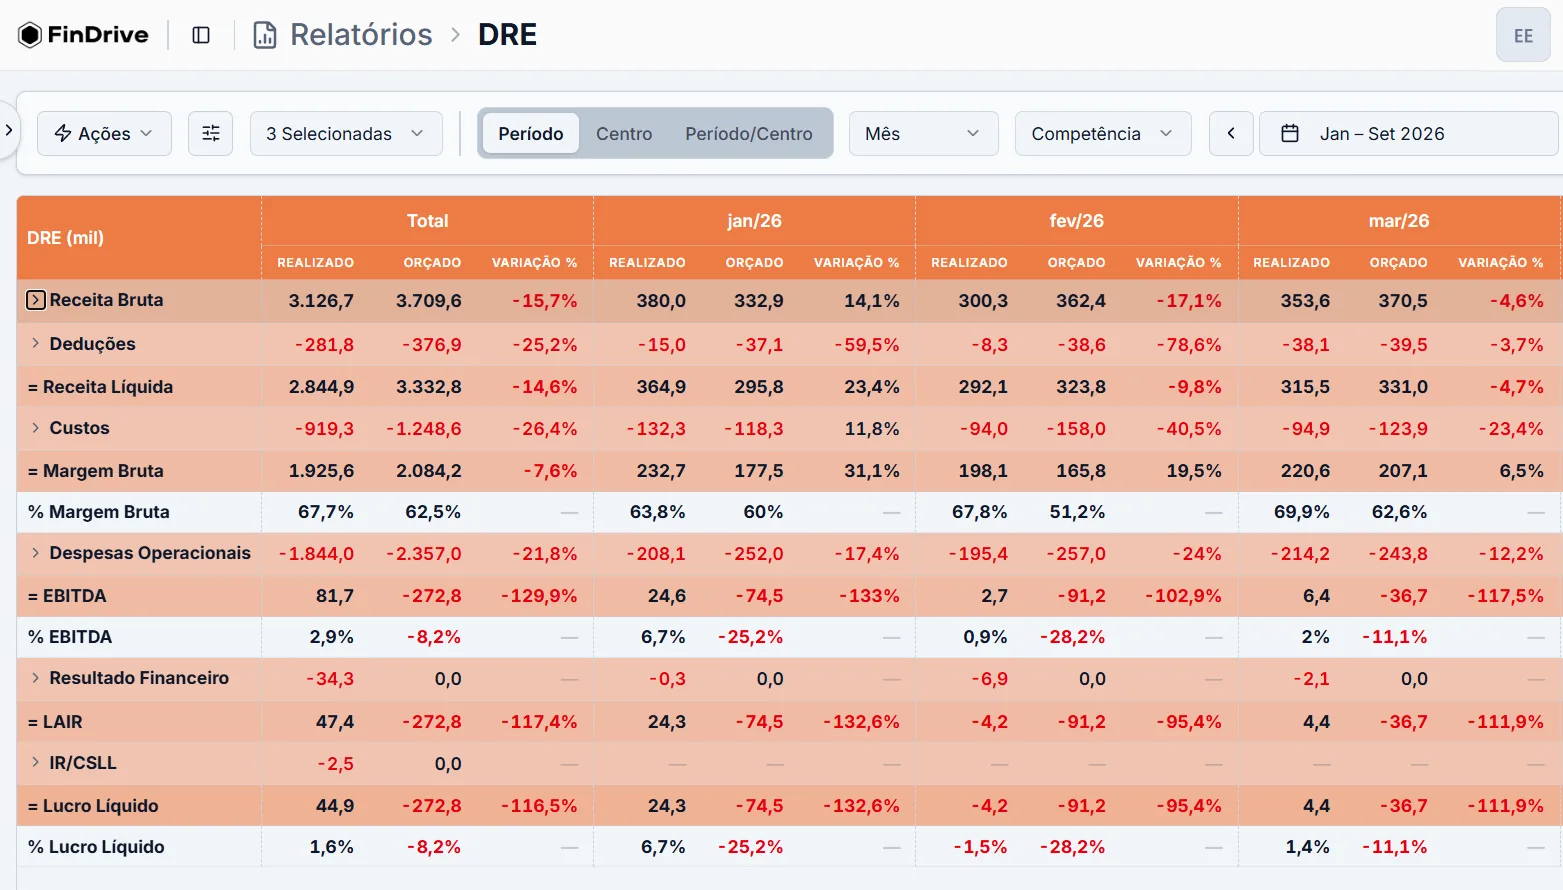The height and width of the screenshot is (890, 1563).
Task: Click the Jan – Set 2026 date field
Action: (1408, 133)
